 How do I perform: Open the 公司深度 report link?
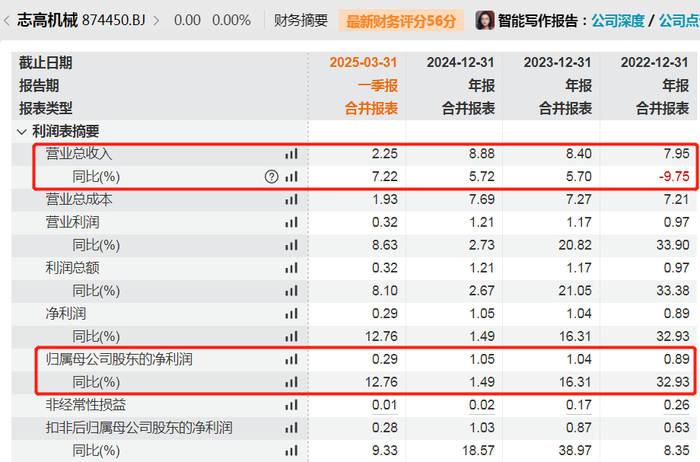(618, 21)
